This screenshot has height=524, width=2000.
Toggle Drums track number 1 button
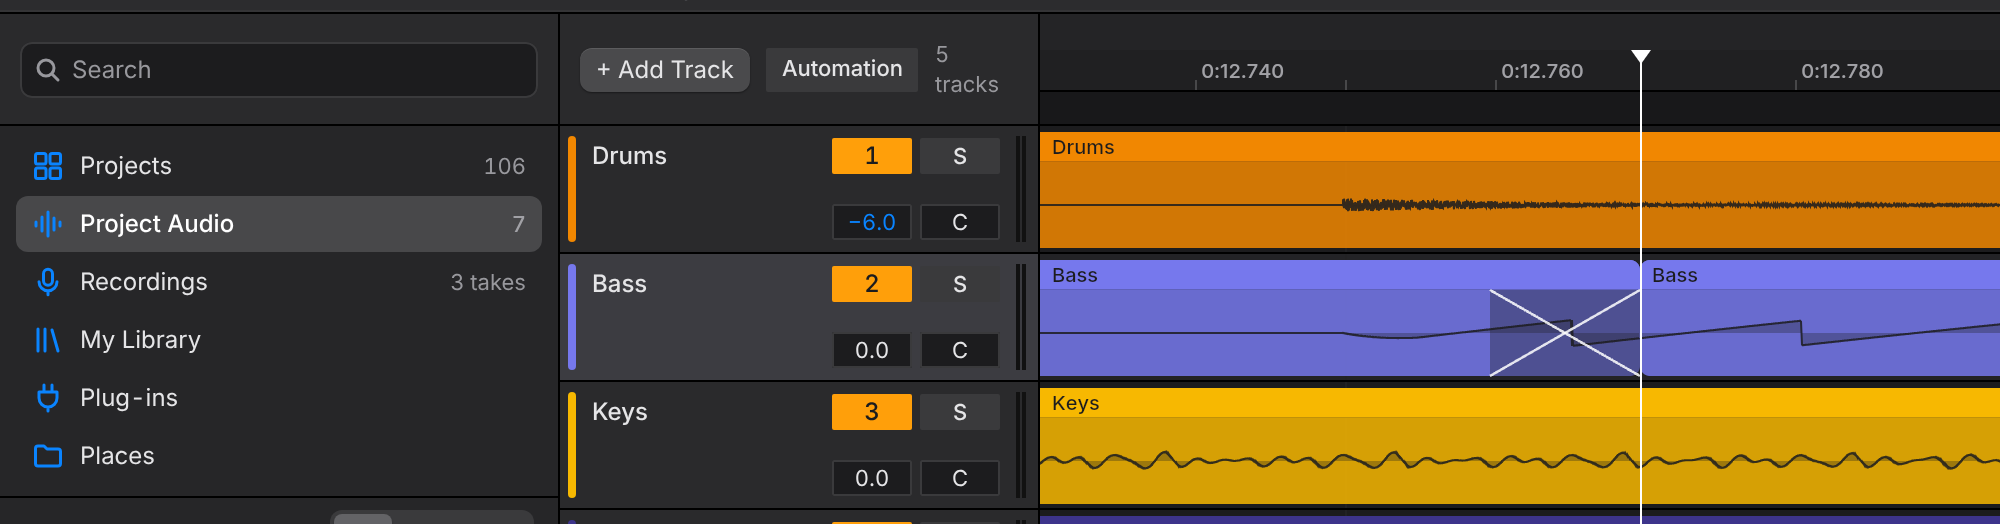coord(872,156)
